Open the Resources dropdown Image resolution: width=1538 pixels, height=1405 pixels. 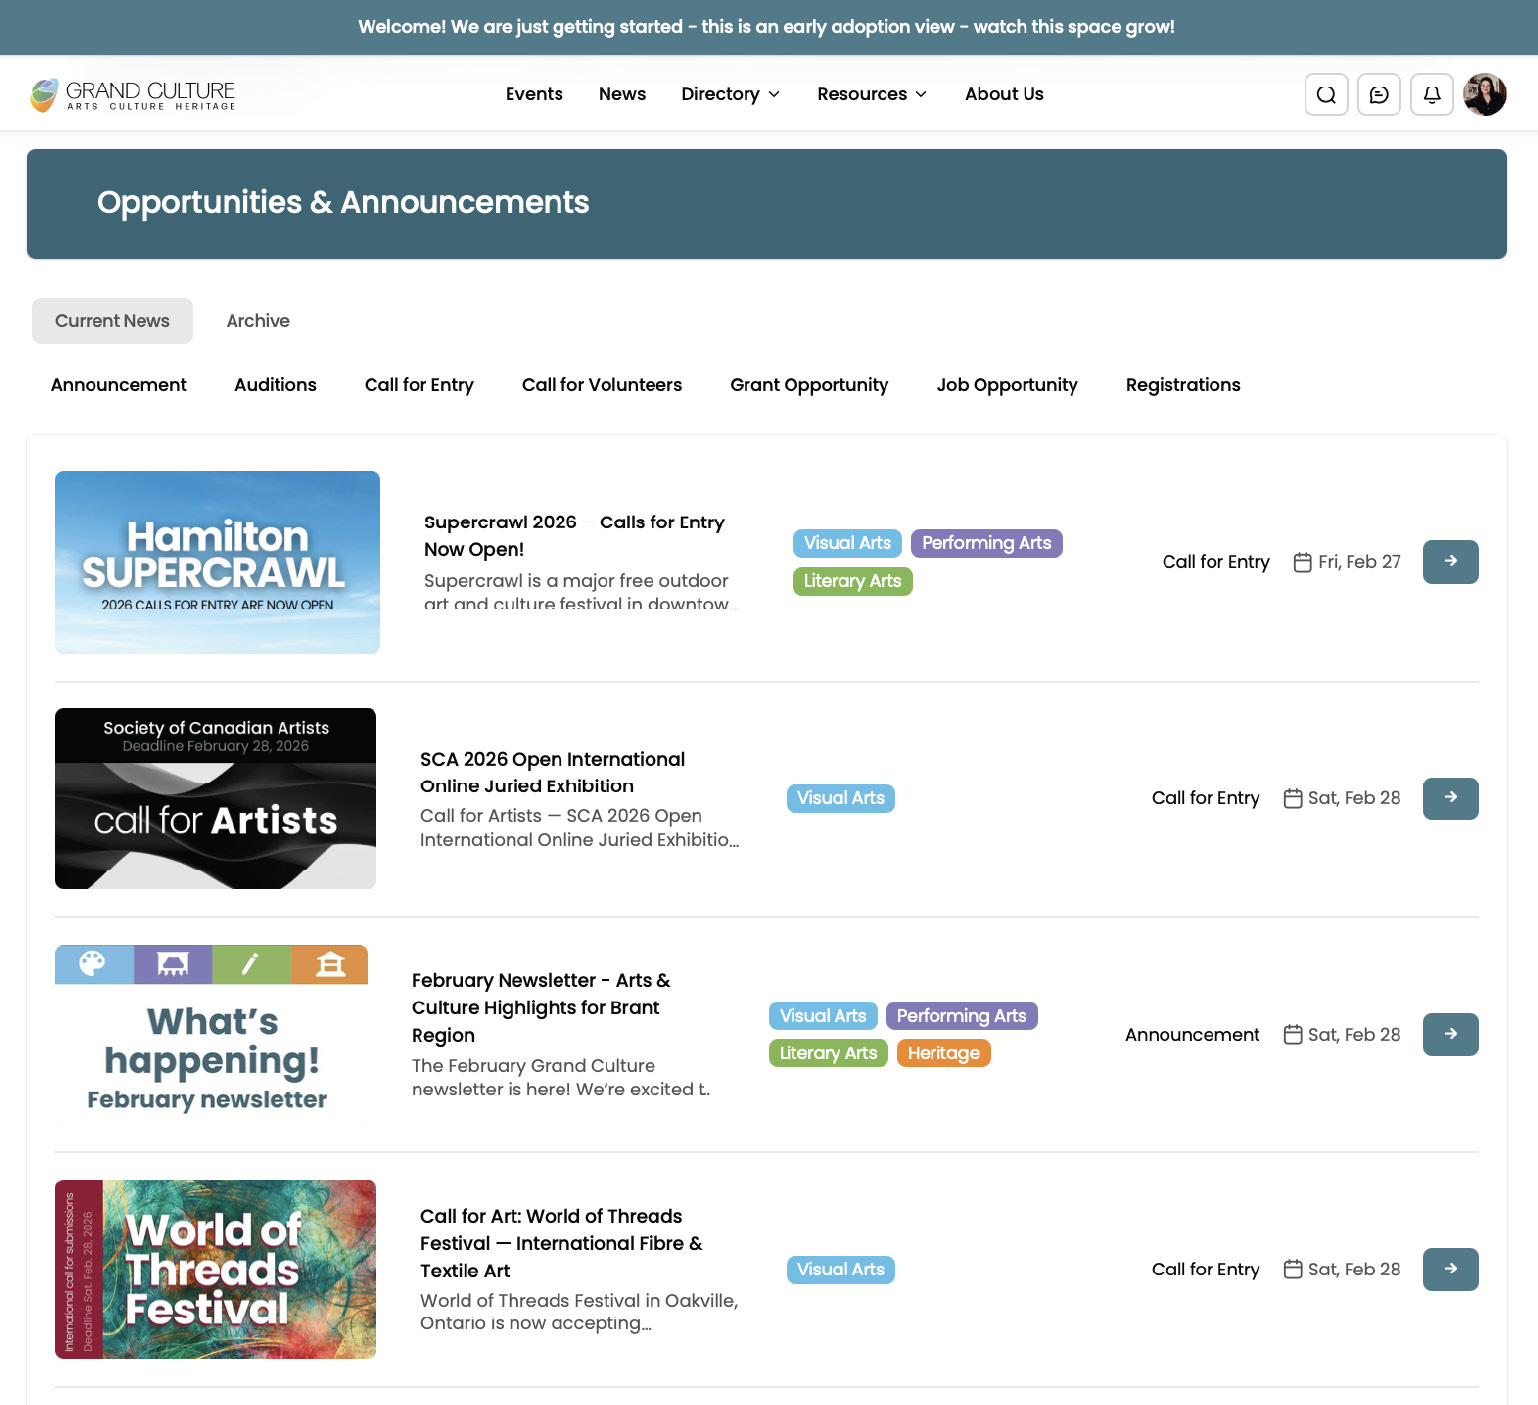click(x=871, y=93)
